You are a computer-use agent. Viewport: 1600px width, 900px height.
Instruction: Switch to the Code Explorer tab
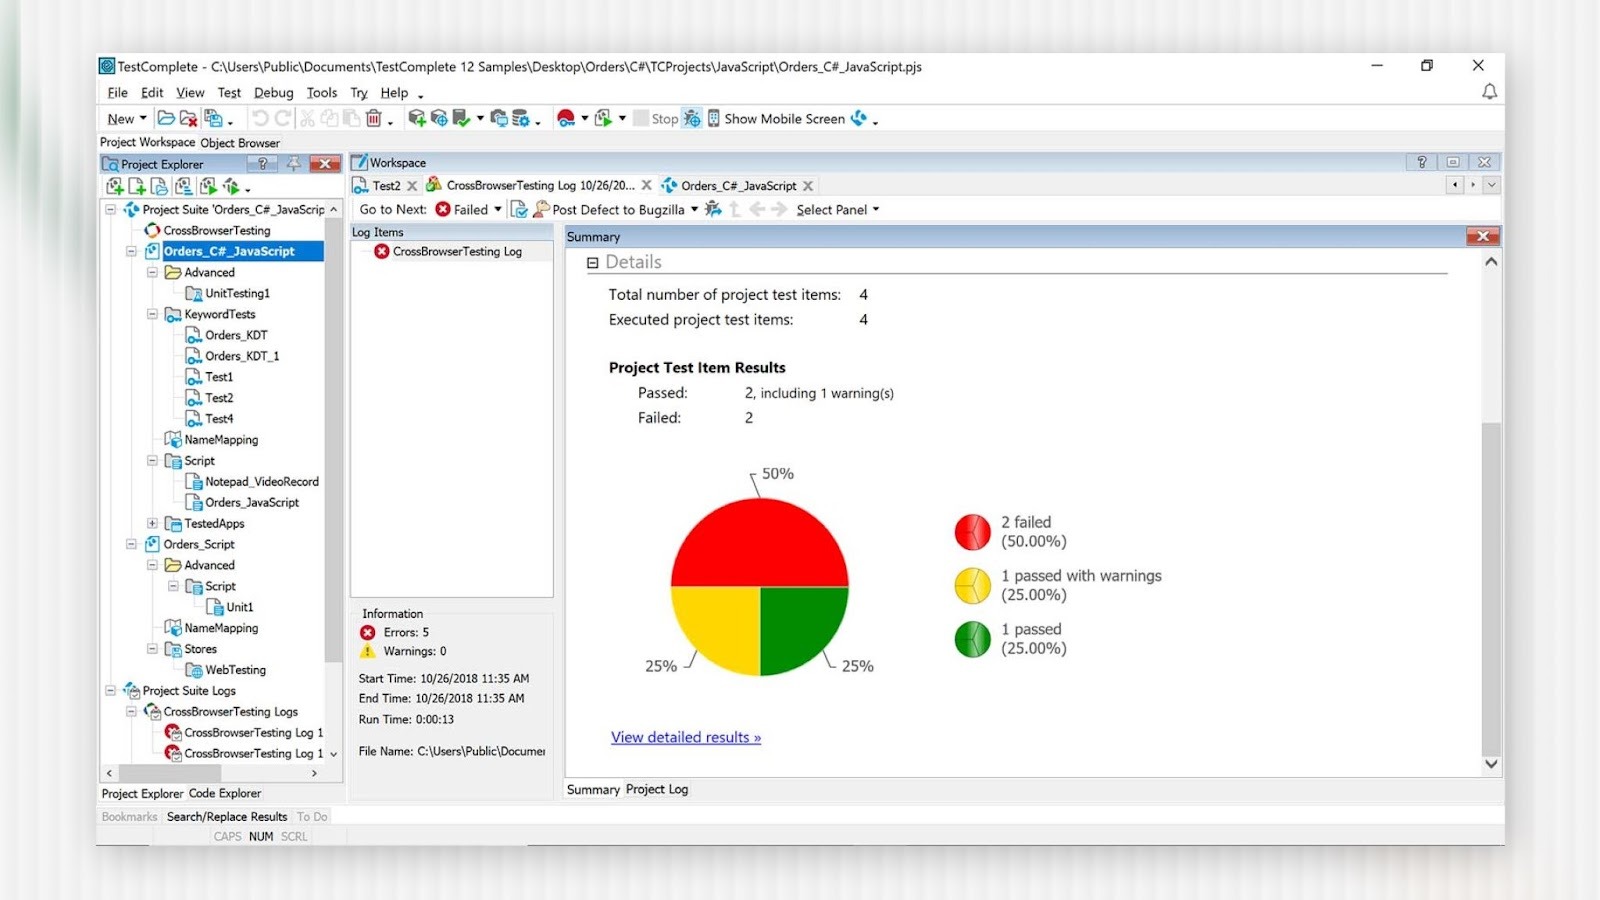225,793
